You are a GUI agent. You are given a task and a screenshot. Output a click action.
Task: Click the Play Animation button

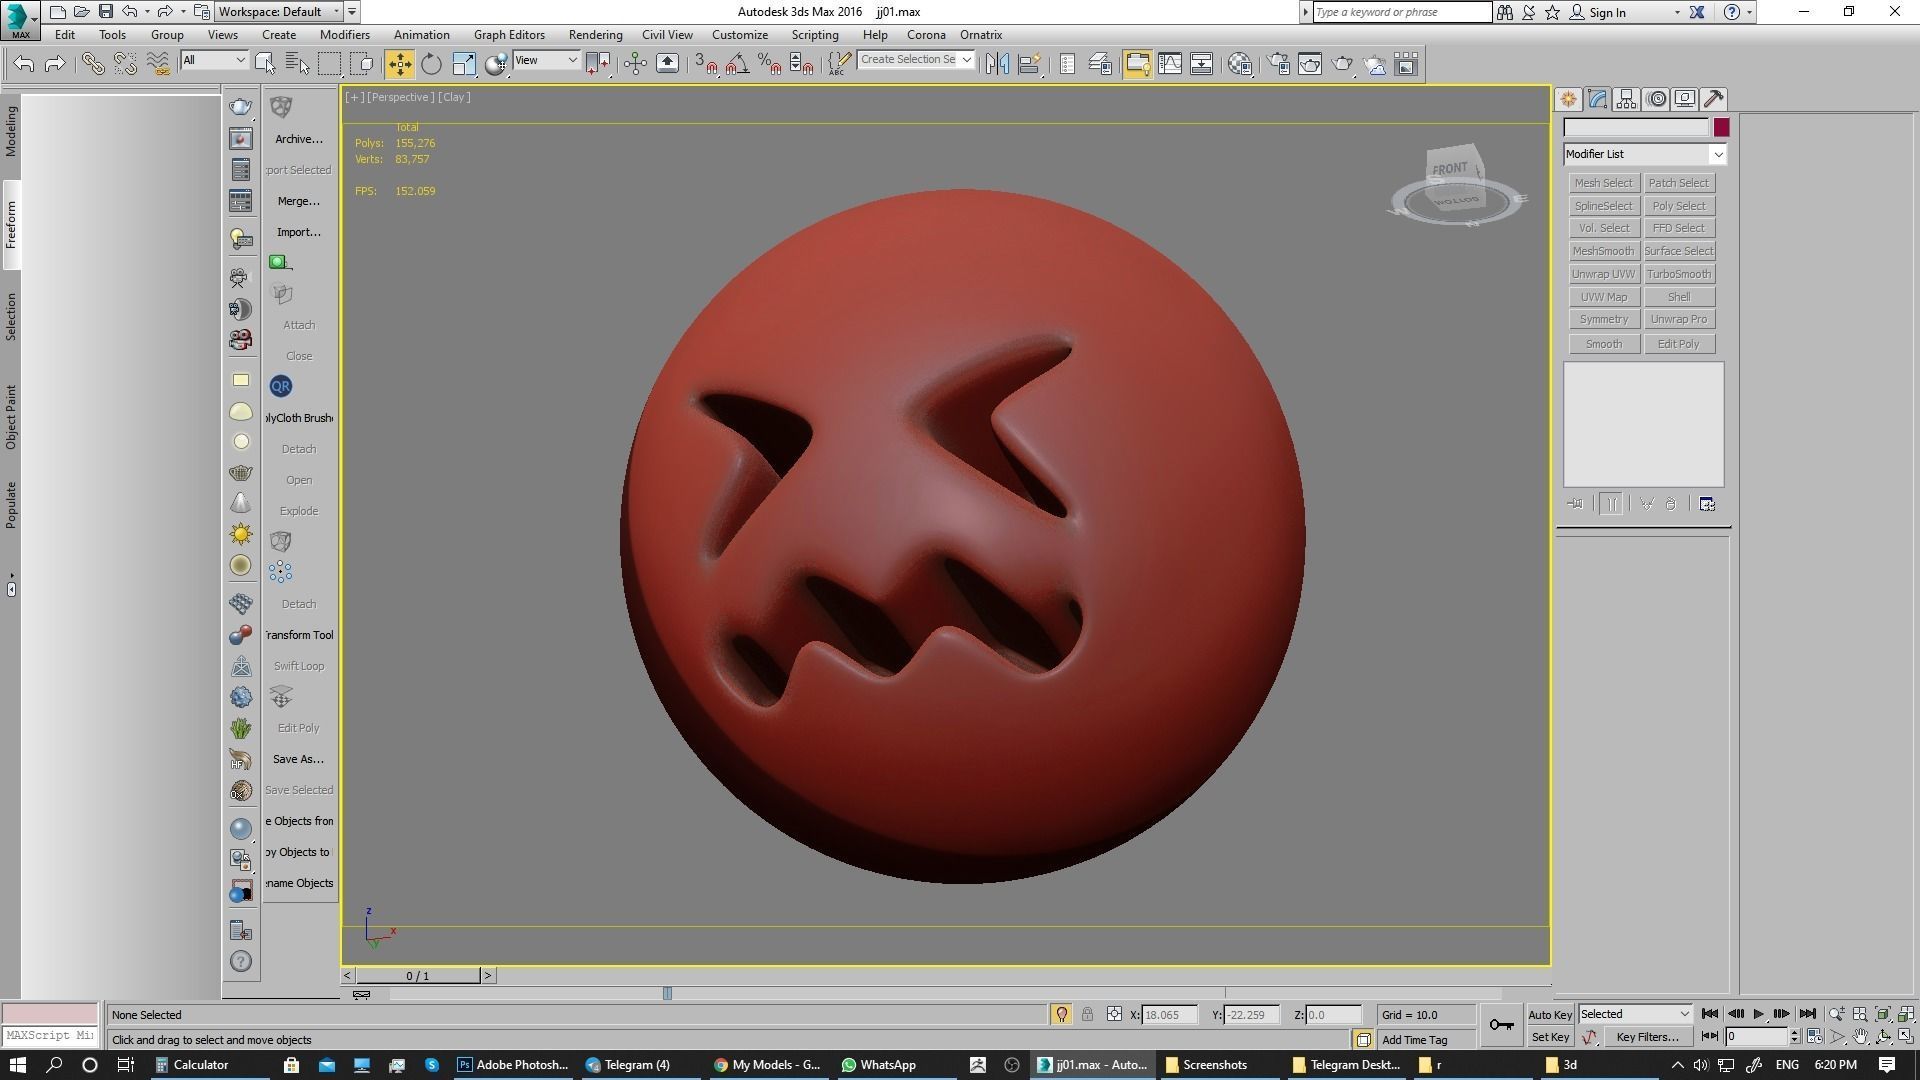click(x=1759, y=1014)
